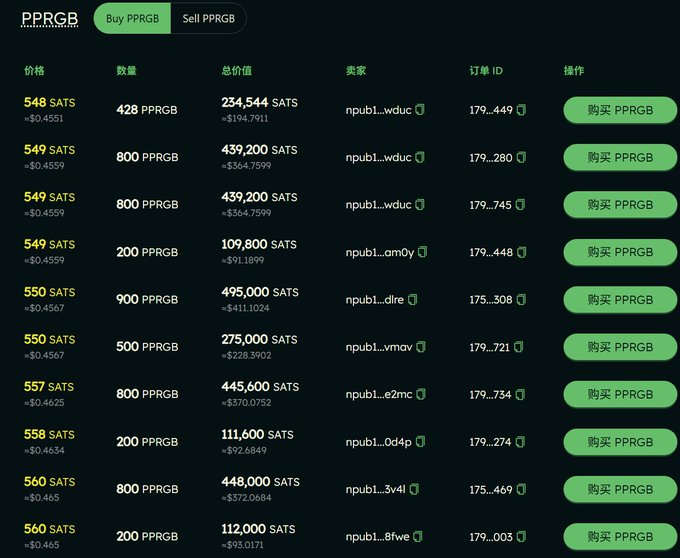Copy order ID 179...745
Image resolution: width=680 pixels, height=558 pixels.
click(520, 204)
